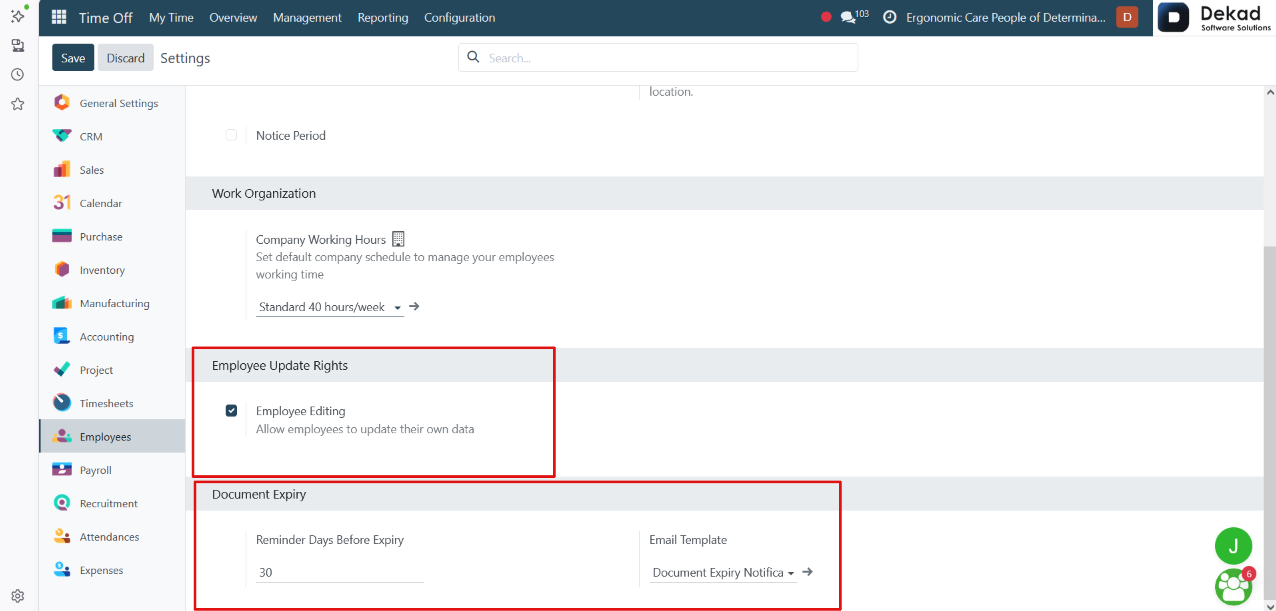Open the Standard 40 hours/week dropdown
Screen dimensions: 1276x611
[x=329, y=307]
